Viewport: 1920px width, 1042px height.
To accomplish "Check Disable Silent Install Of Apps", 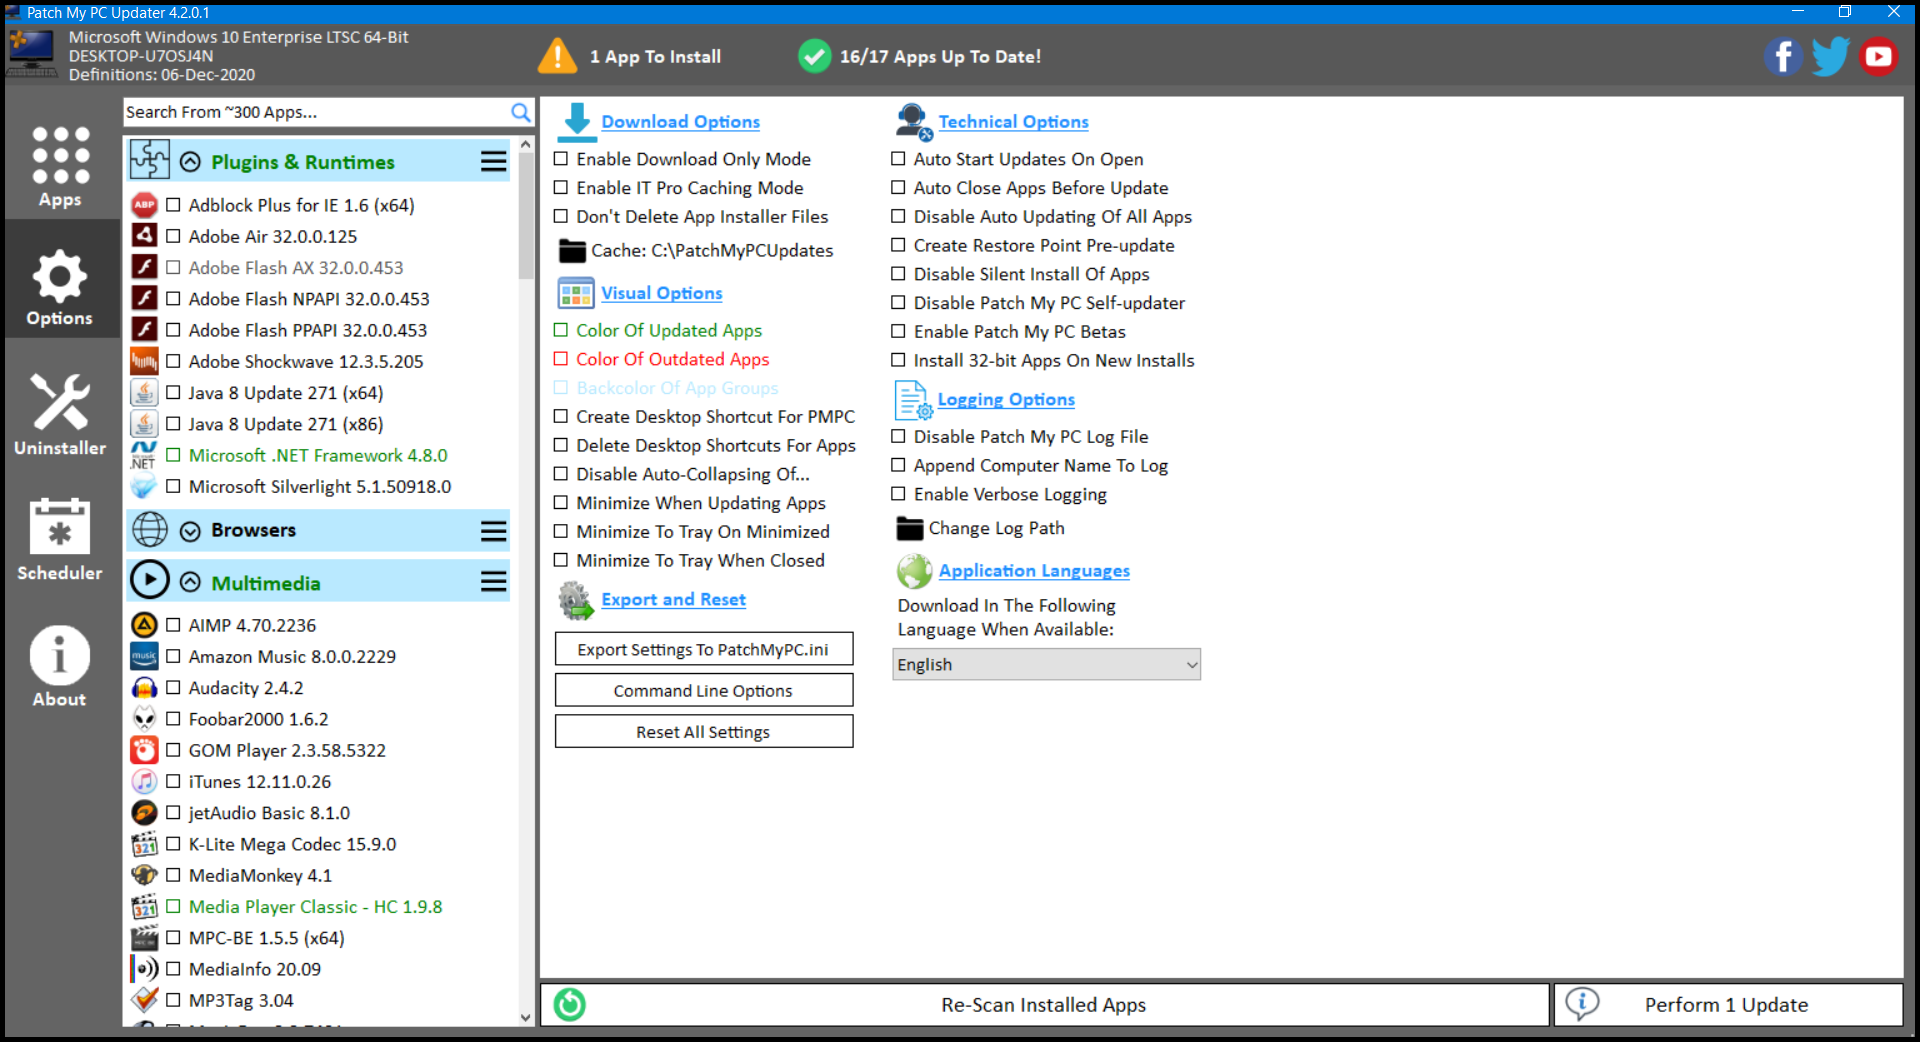I will 898,274.
